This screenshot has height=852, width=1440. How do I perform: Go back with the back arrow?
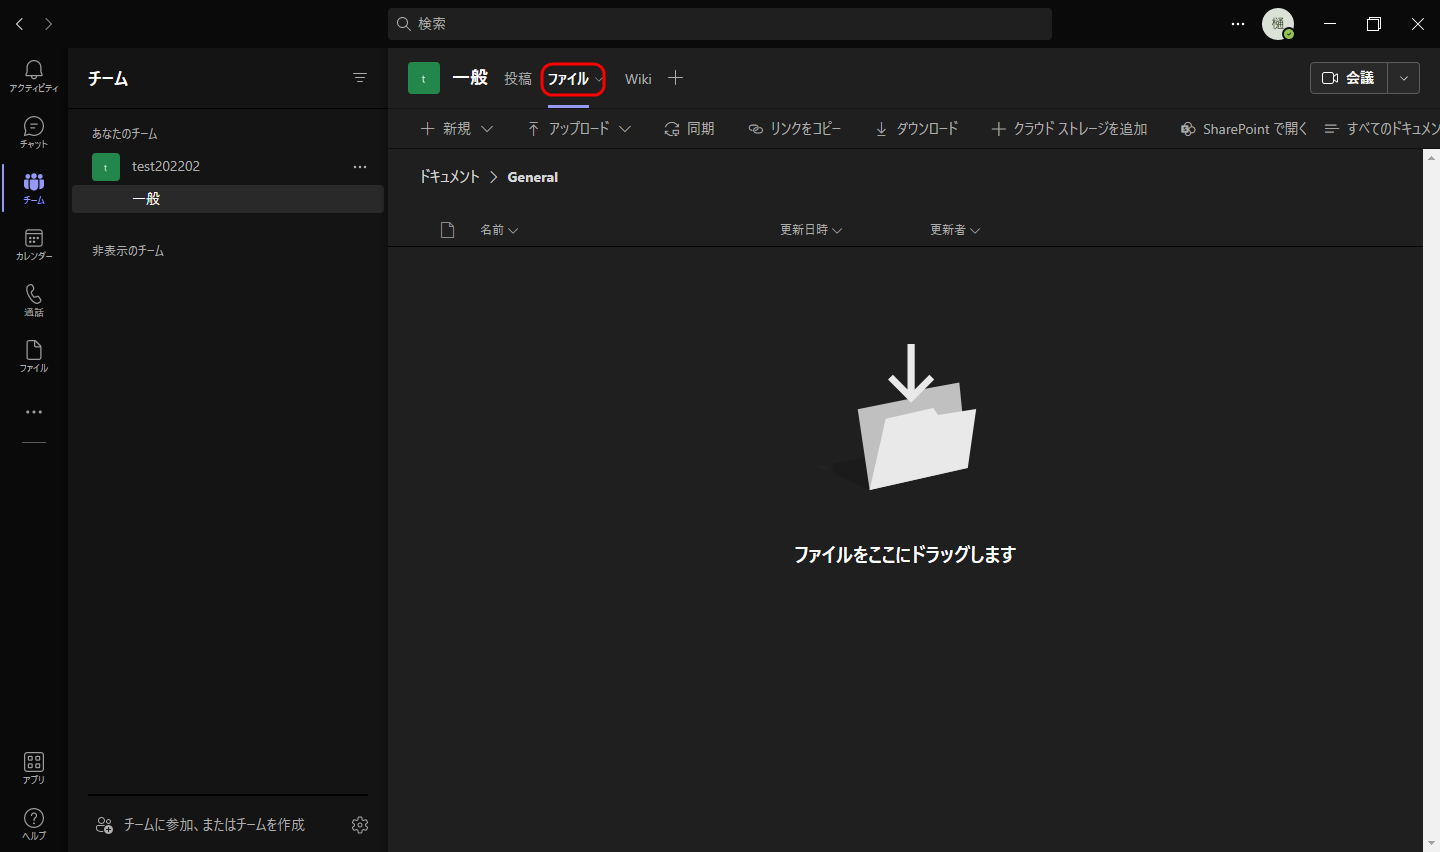(x=19, y=24)
